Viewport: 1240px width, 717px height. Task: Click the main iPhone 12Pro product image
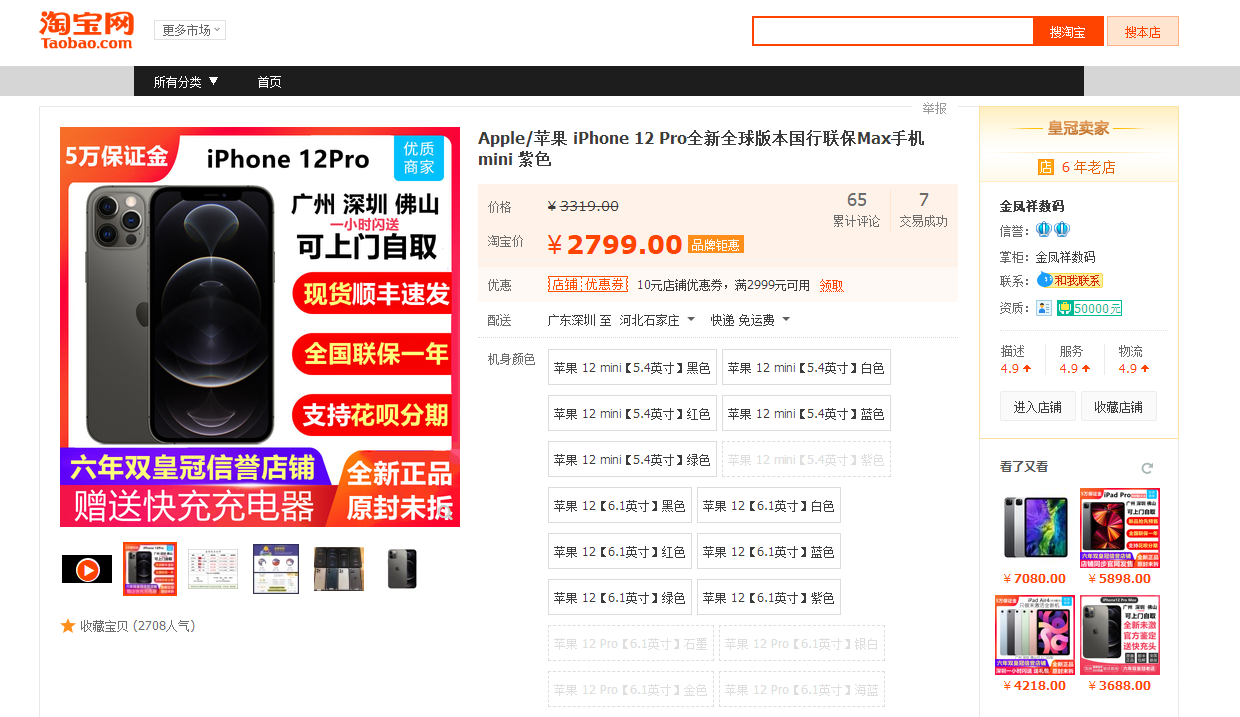(x=260, y=327)
